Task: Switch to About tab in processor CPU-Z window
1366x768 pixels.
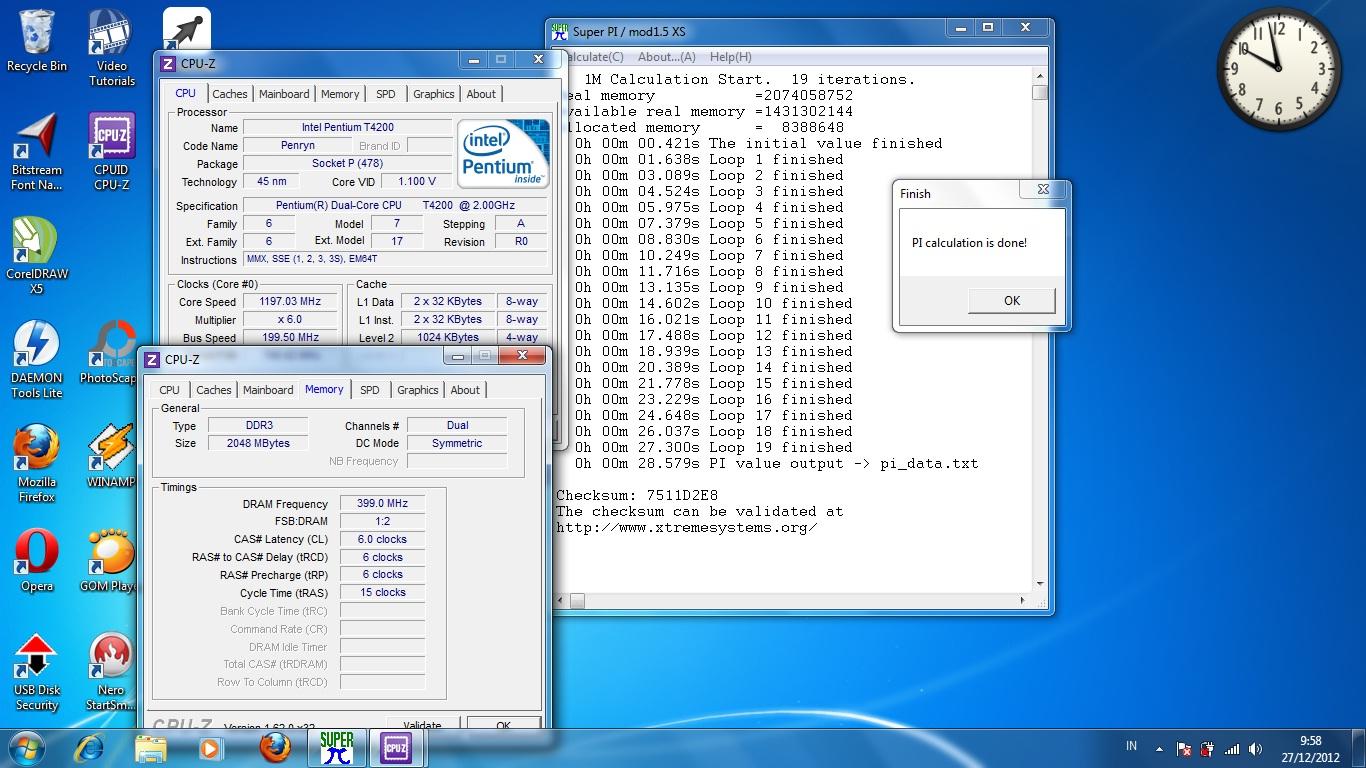Action: pos(481,94)
